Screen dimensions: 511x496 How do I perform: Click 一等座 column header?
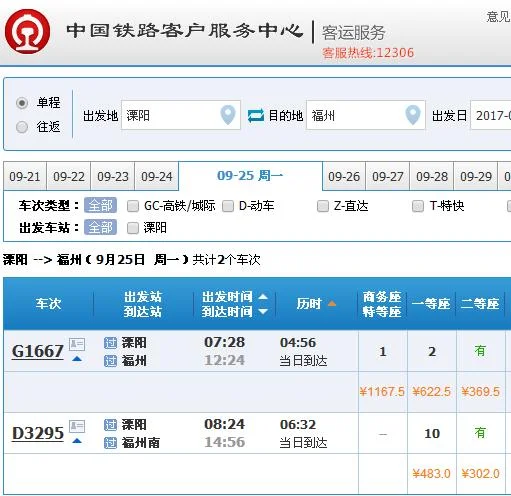point(431,304)
